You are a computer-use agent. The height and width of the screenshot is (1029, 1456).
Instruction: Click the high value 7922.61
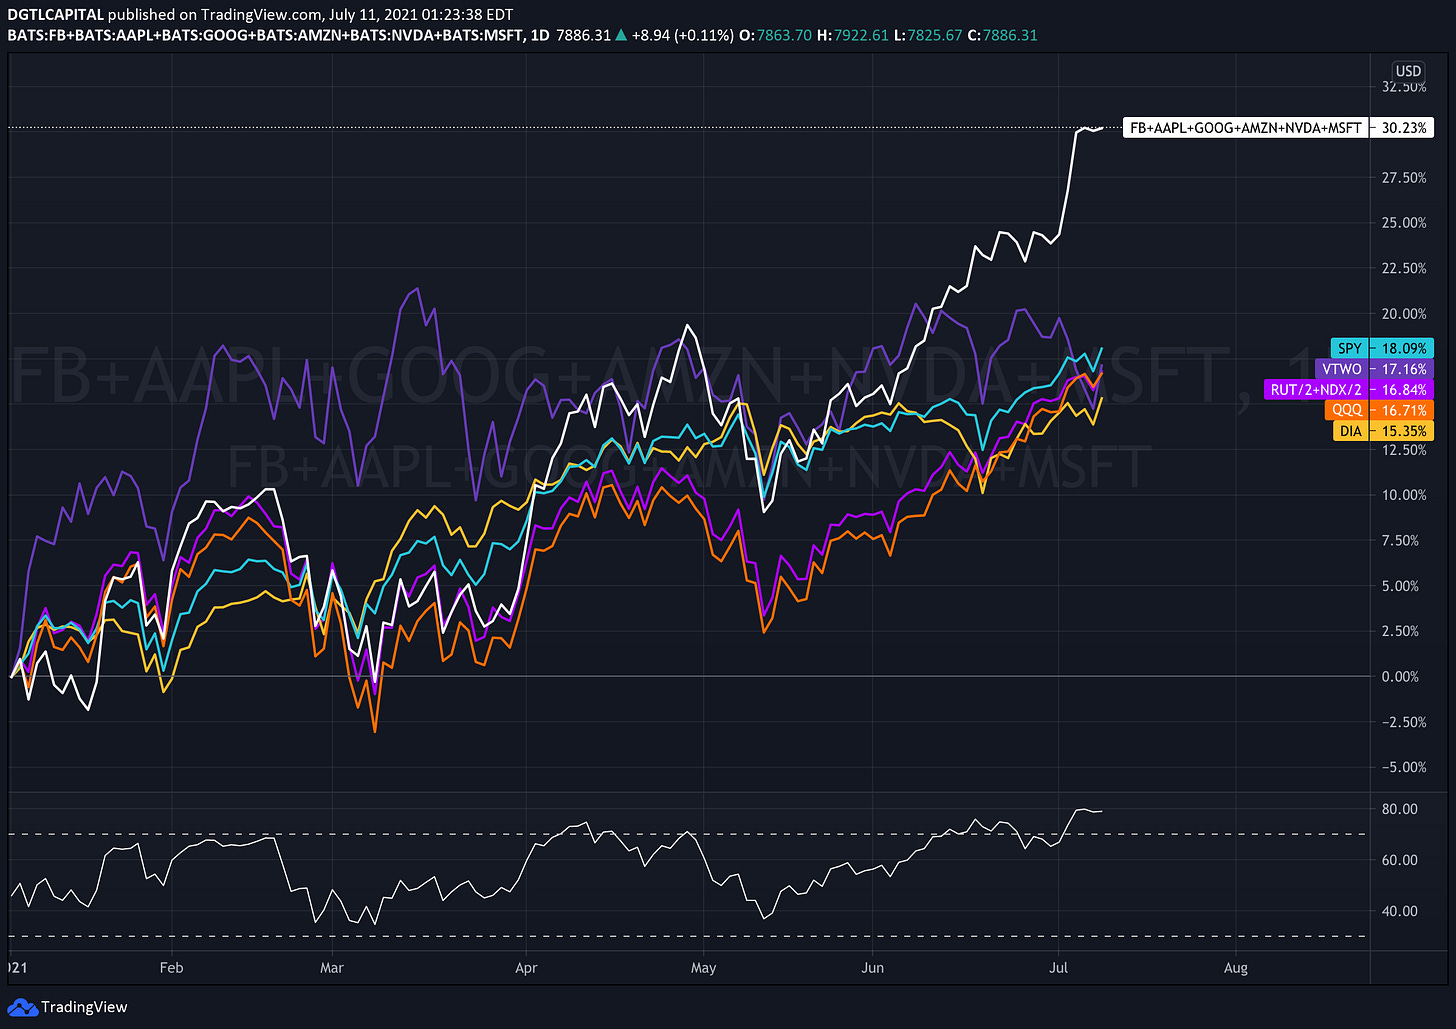(859, 35)
